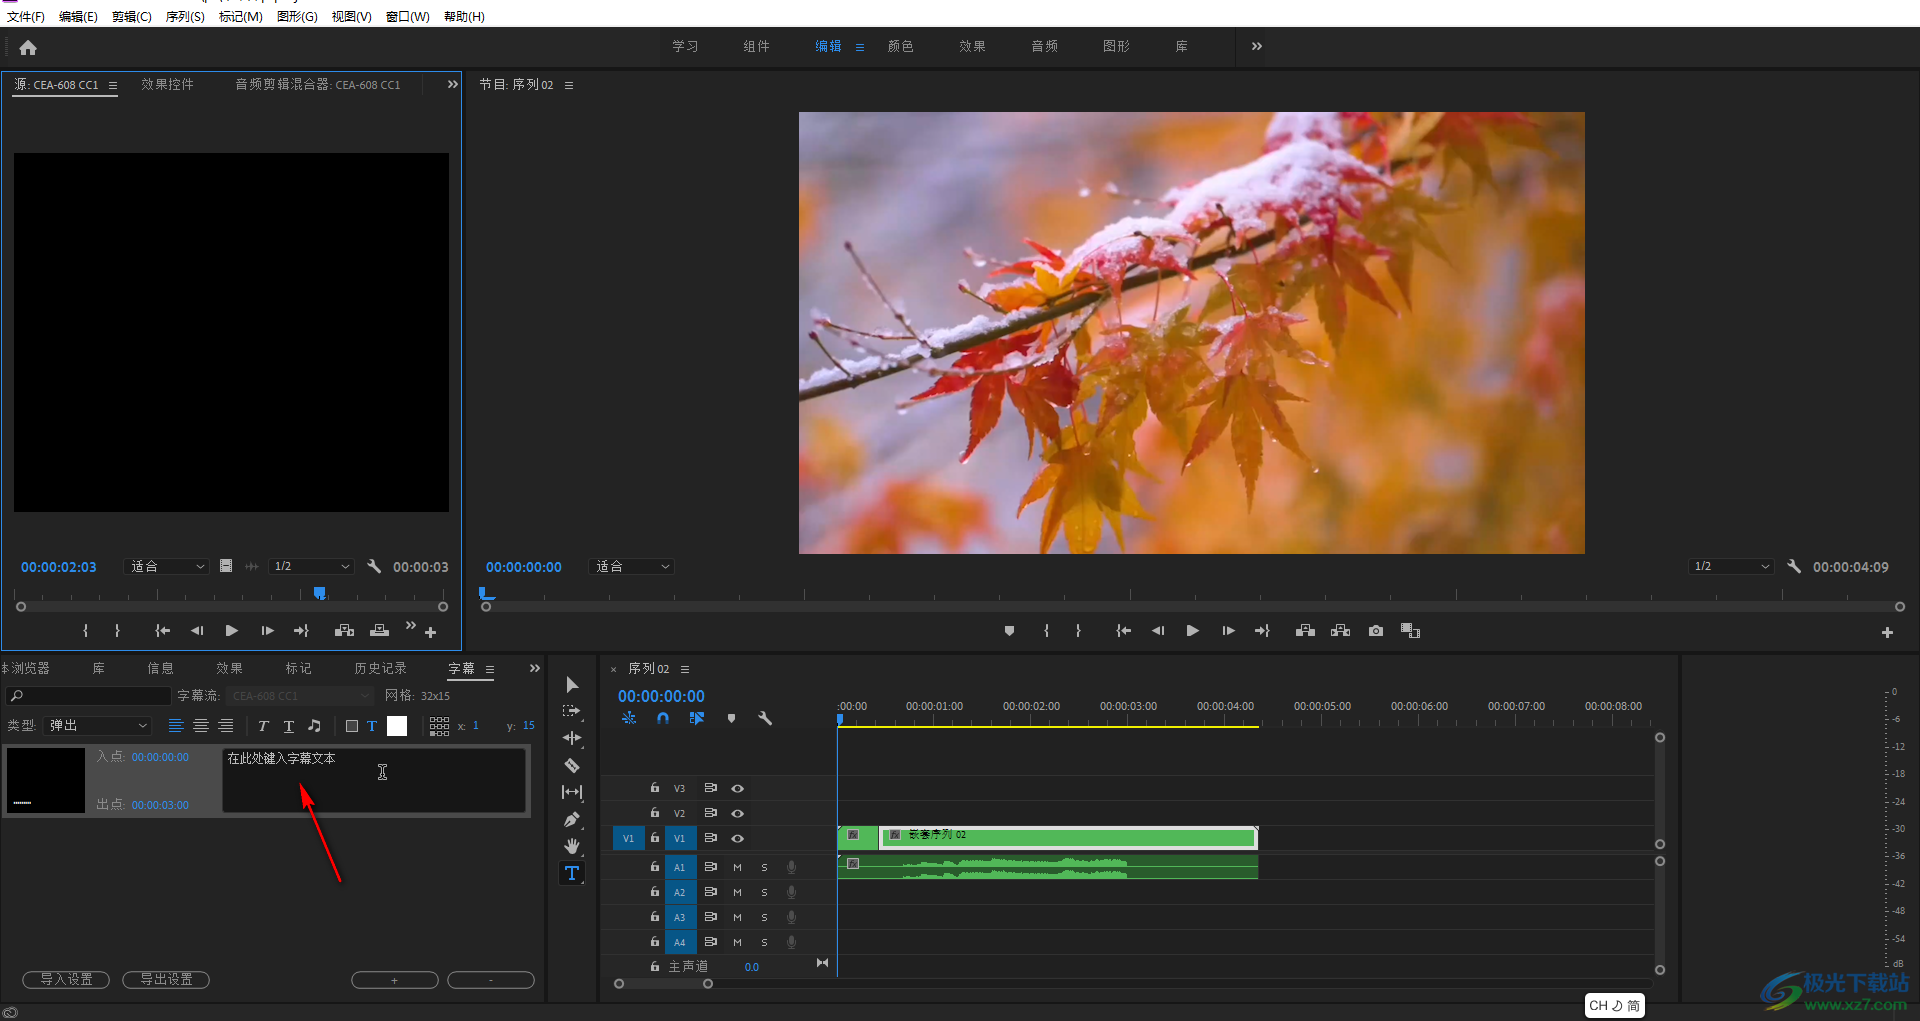Viewport: 1920px width, 1021px height.
Task: Switch to 效果控件 tab
Action: coord(167,84)
